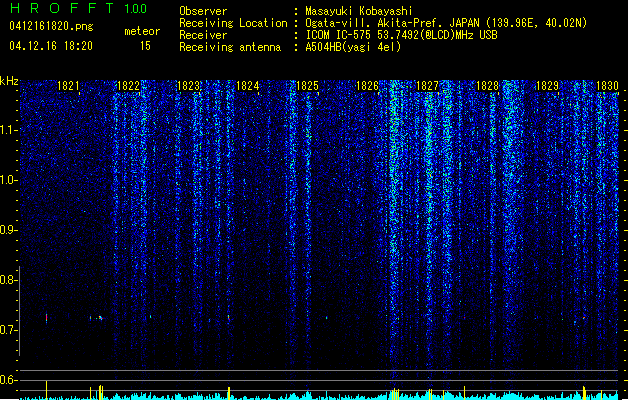
Task: Click the 1824 time marker
Action: tap(248, 86)
